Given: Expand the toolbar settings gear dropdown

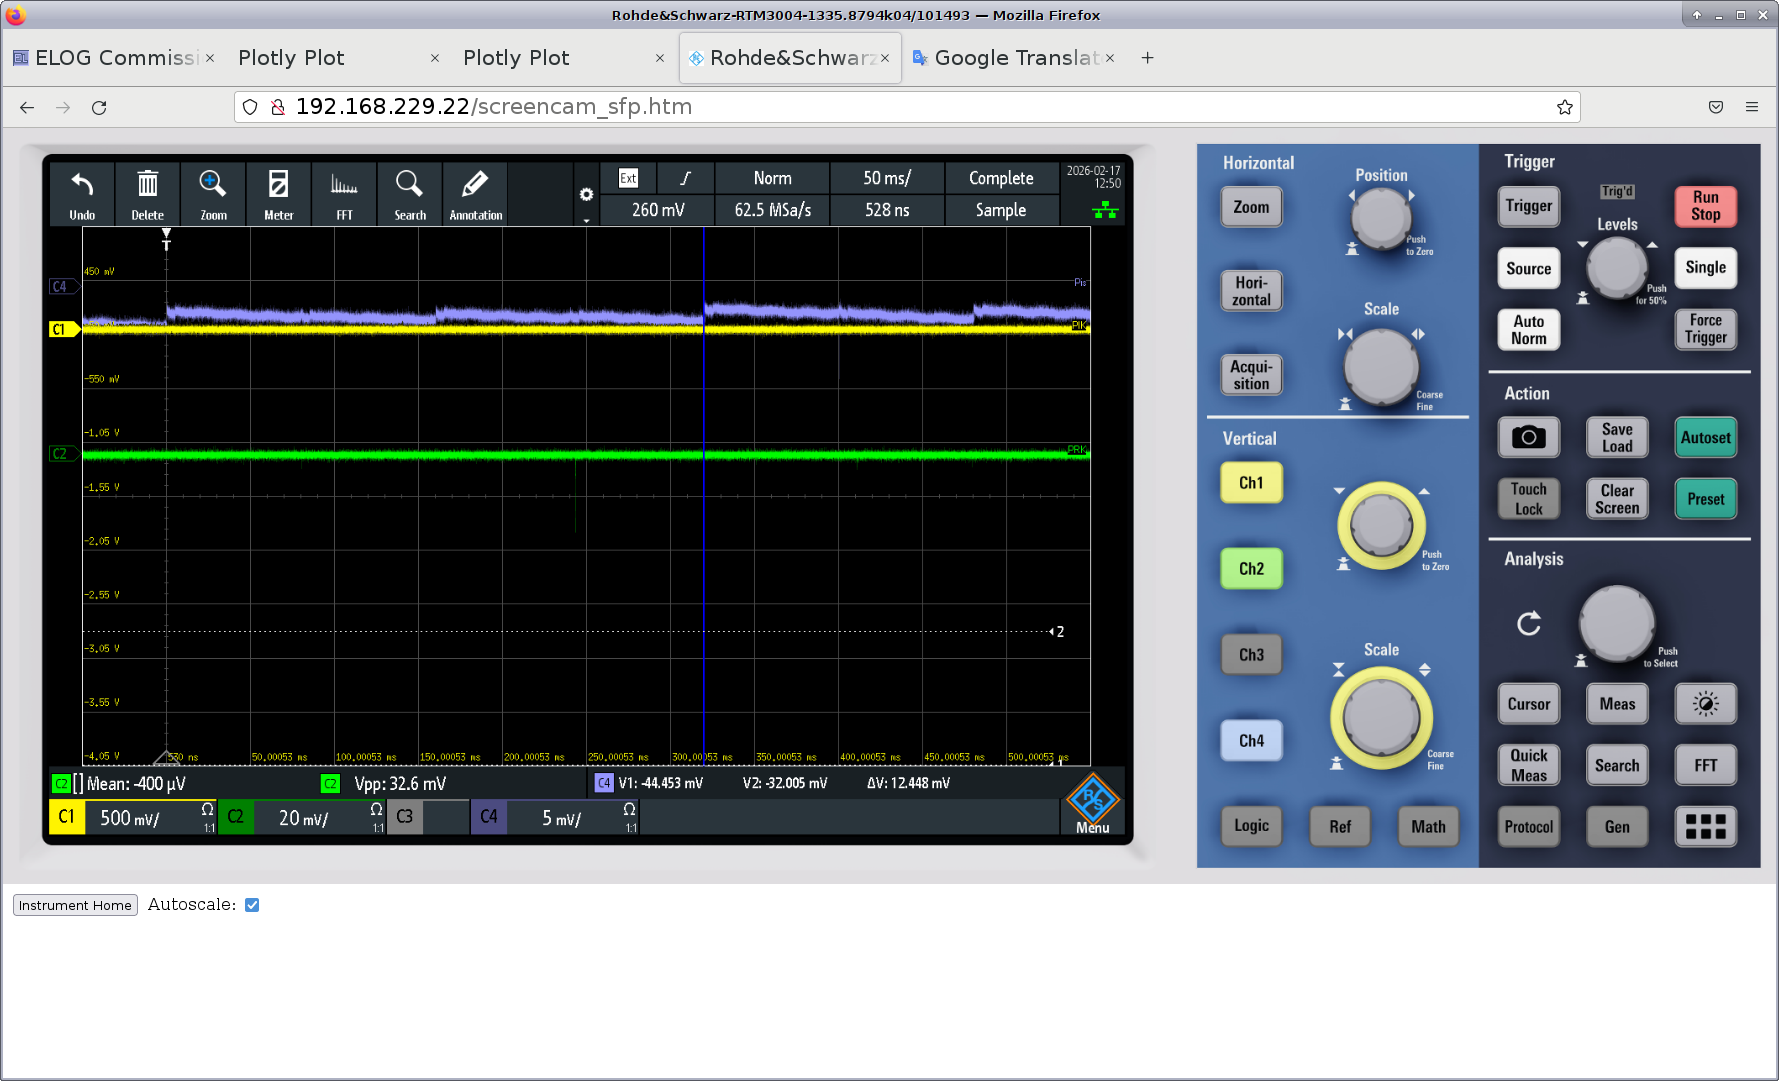Looking at the screenshot, I should (x=586, y=196).
